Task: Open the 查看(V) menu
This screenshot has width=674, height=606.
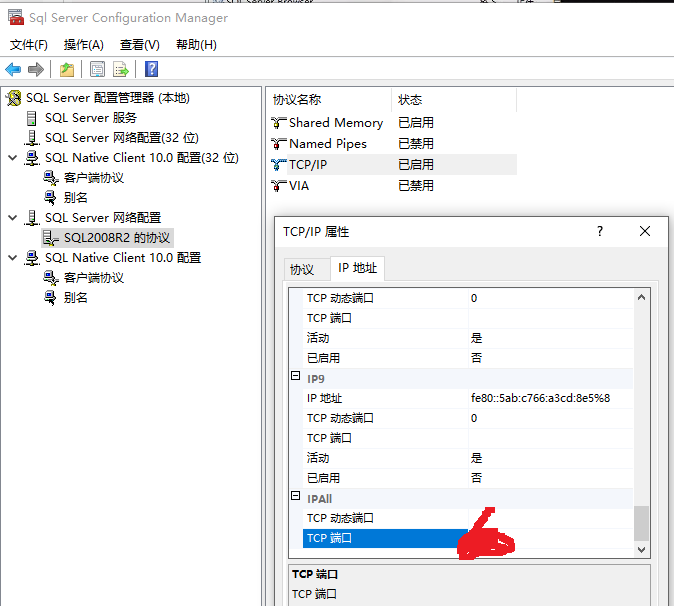Action: click(140, 45)
